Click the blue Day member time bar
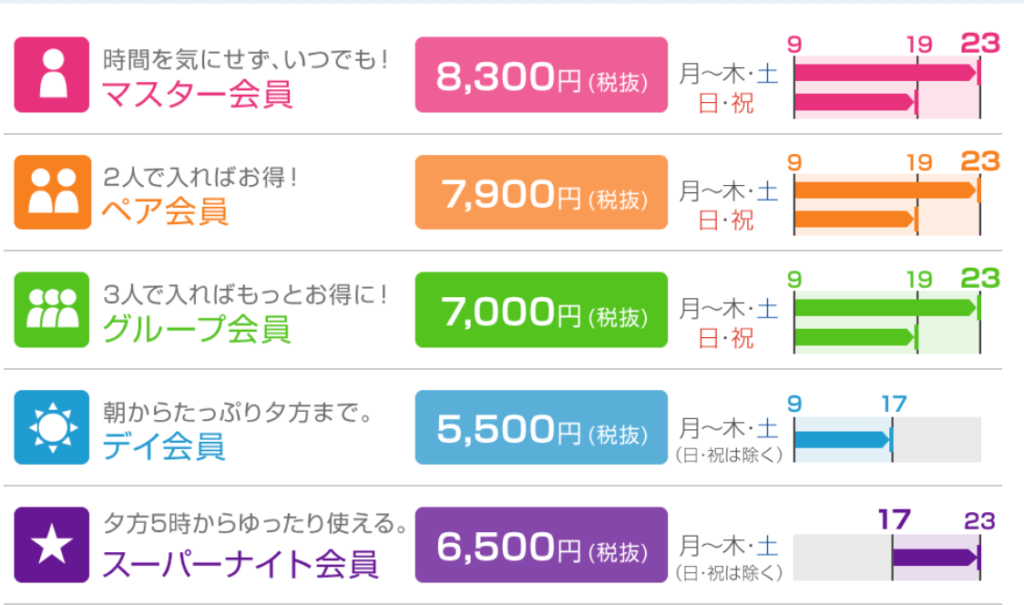This screenshot has width=1024, height=605. coord(841,439)
